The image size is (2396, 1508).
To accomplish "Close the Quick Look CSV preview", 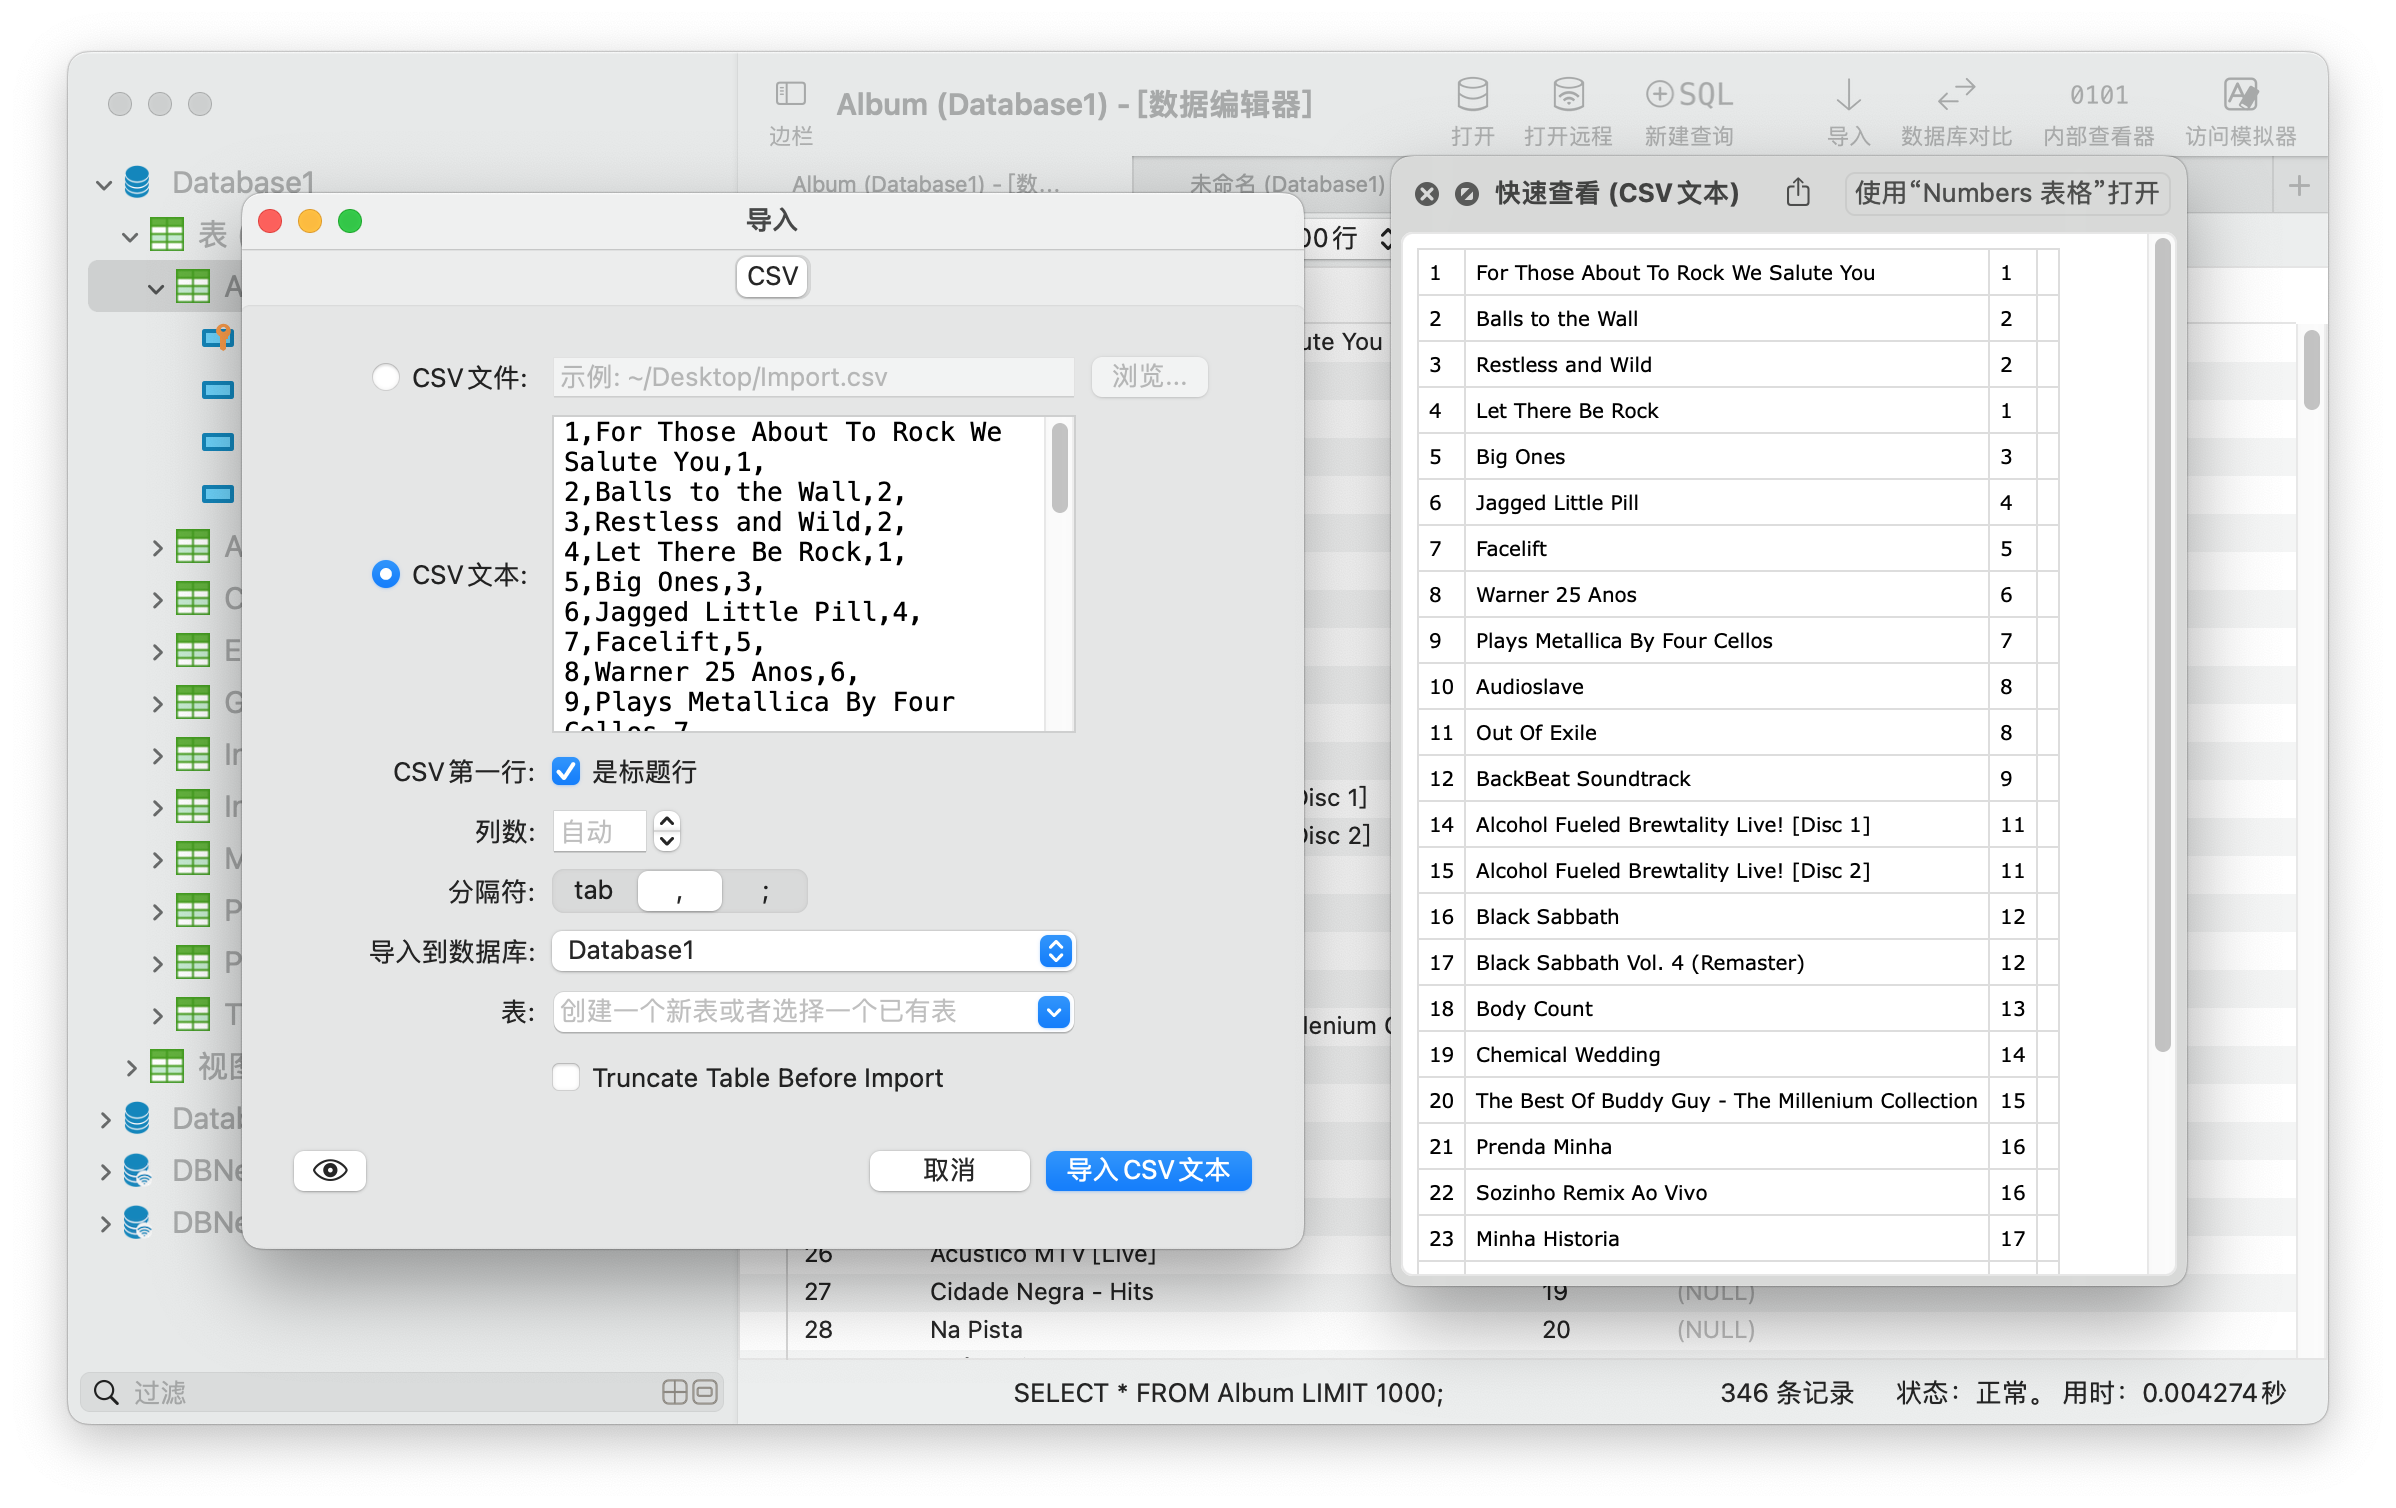I will pyautogui.click(x=1427, y=194).
